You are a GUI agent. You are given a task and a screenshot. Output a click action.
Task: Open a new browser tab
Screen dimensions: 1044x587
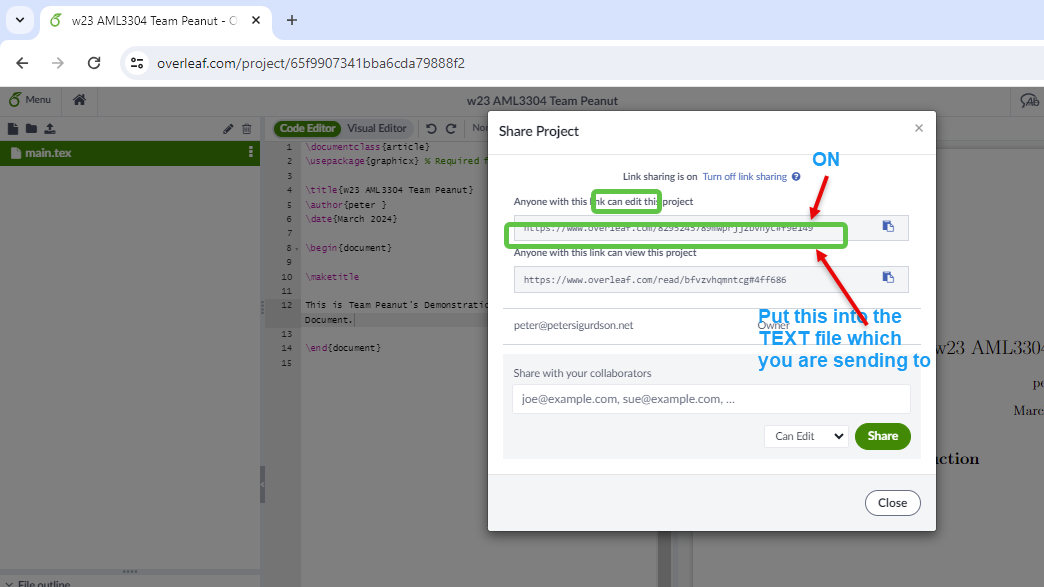(292, 20)
